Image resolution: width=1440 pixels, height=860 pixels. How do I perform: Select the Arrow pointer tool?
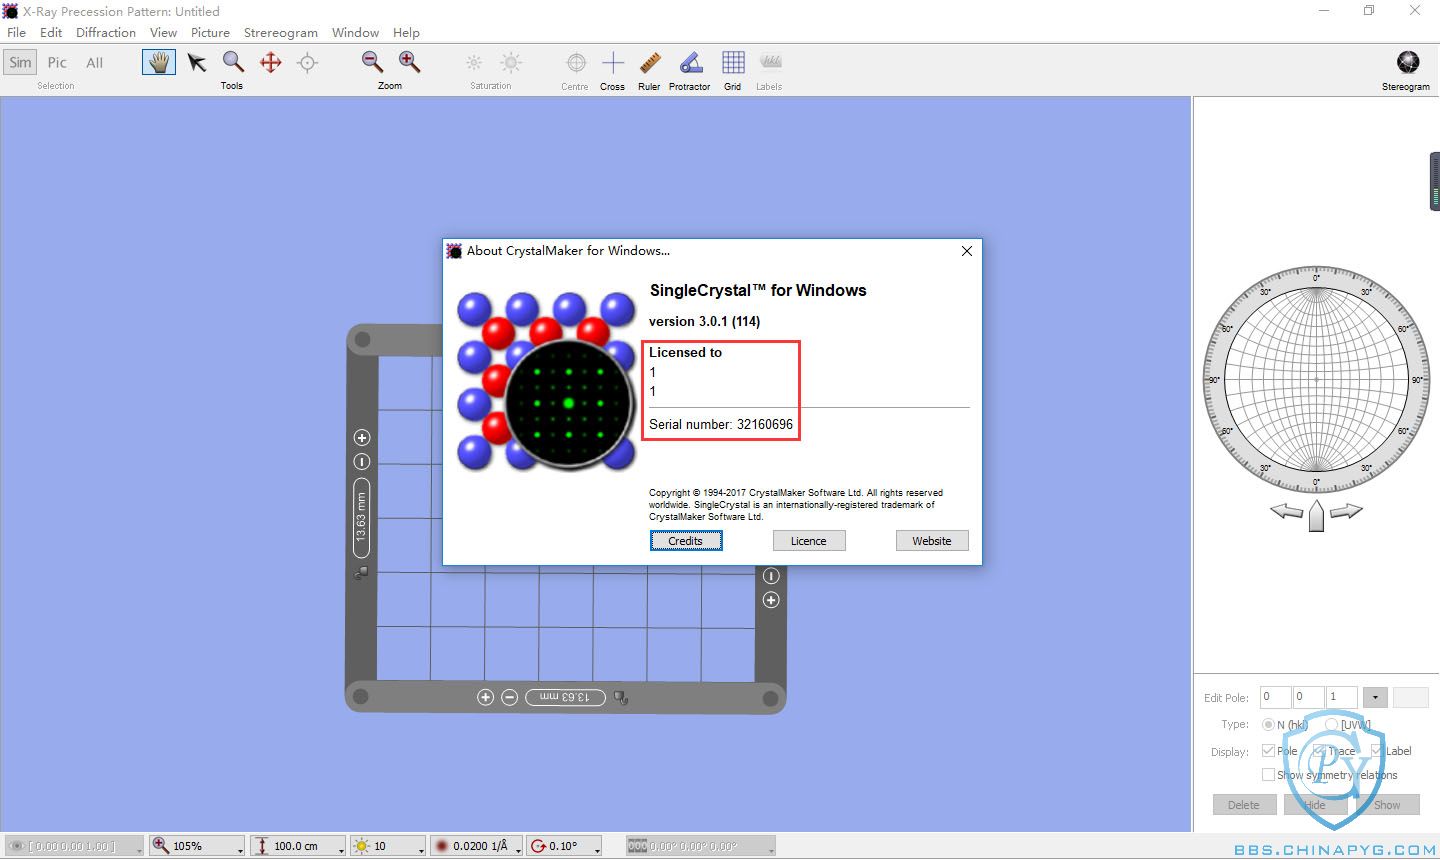(x=197, y=62)
